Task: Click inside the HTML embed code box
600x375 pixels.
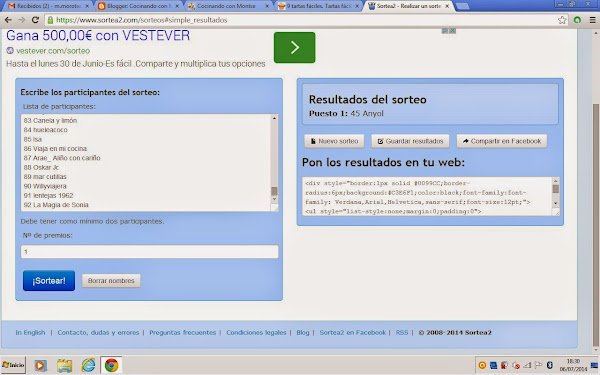Action: point(427,197)
